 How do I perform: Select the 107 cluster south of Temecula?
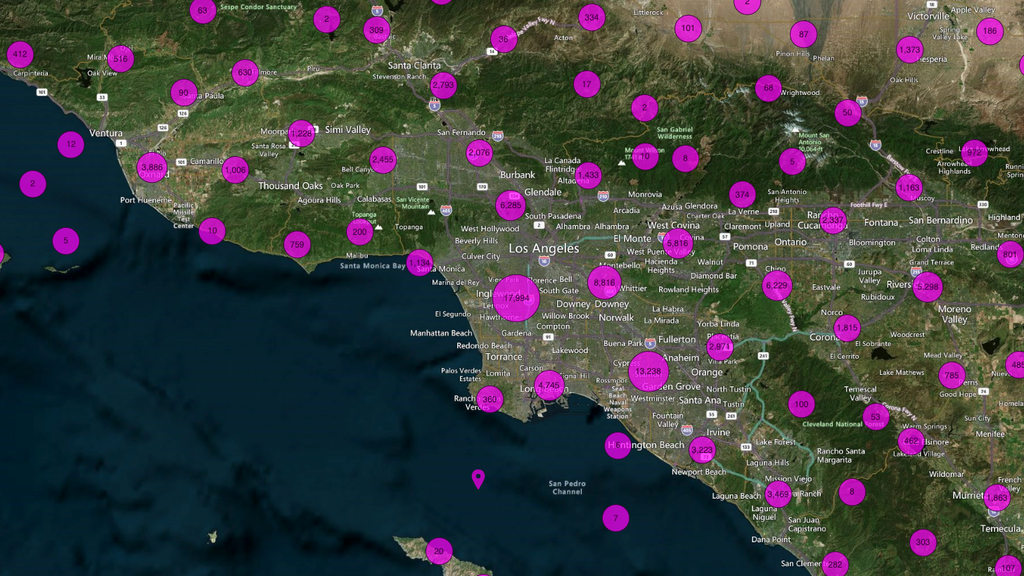coord(1008,568)
